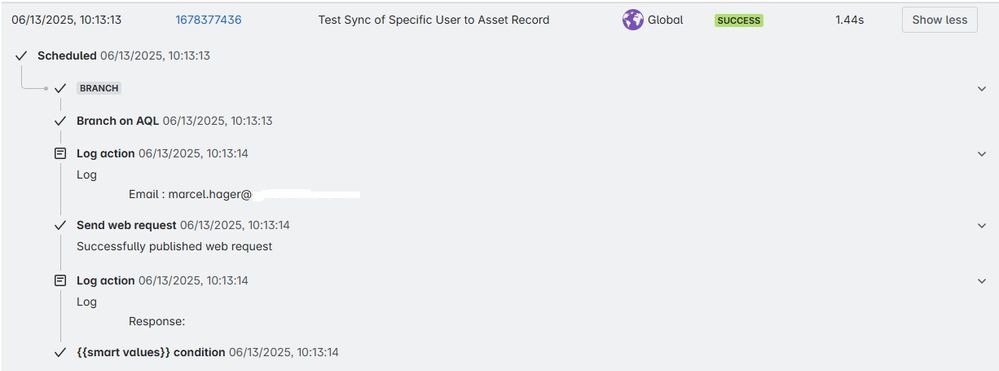Click the checkmark beside Send web request
Viewport: 999px width, 371px height.
tap(61, 226)
